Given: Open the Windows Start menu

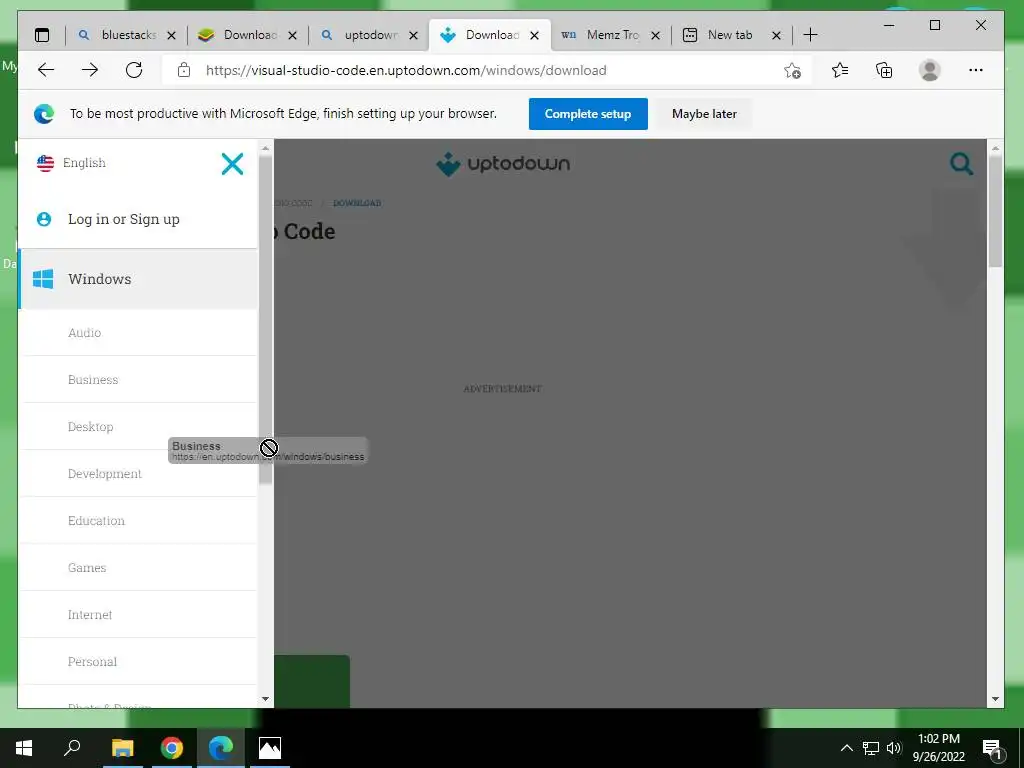Looking at the screenshot, I should (x=24, y=748).
